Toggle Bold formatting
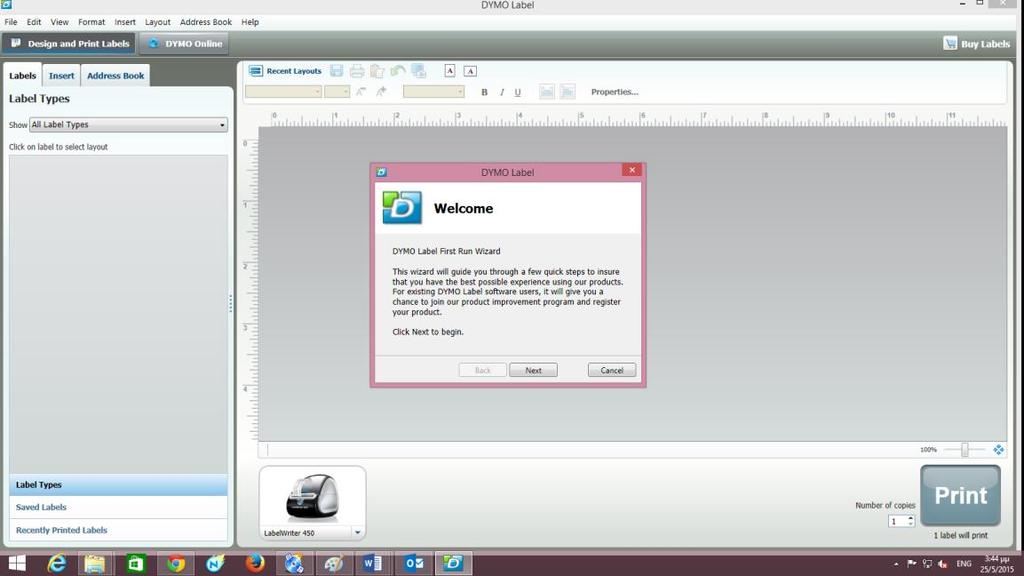1024x576 pixels. 485,92
